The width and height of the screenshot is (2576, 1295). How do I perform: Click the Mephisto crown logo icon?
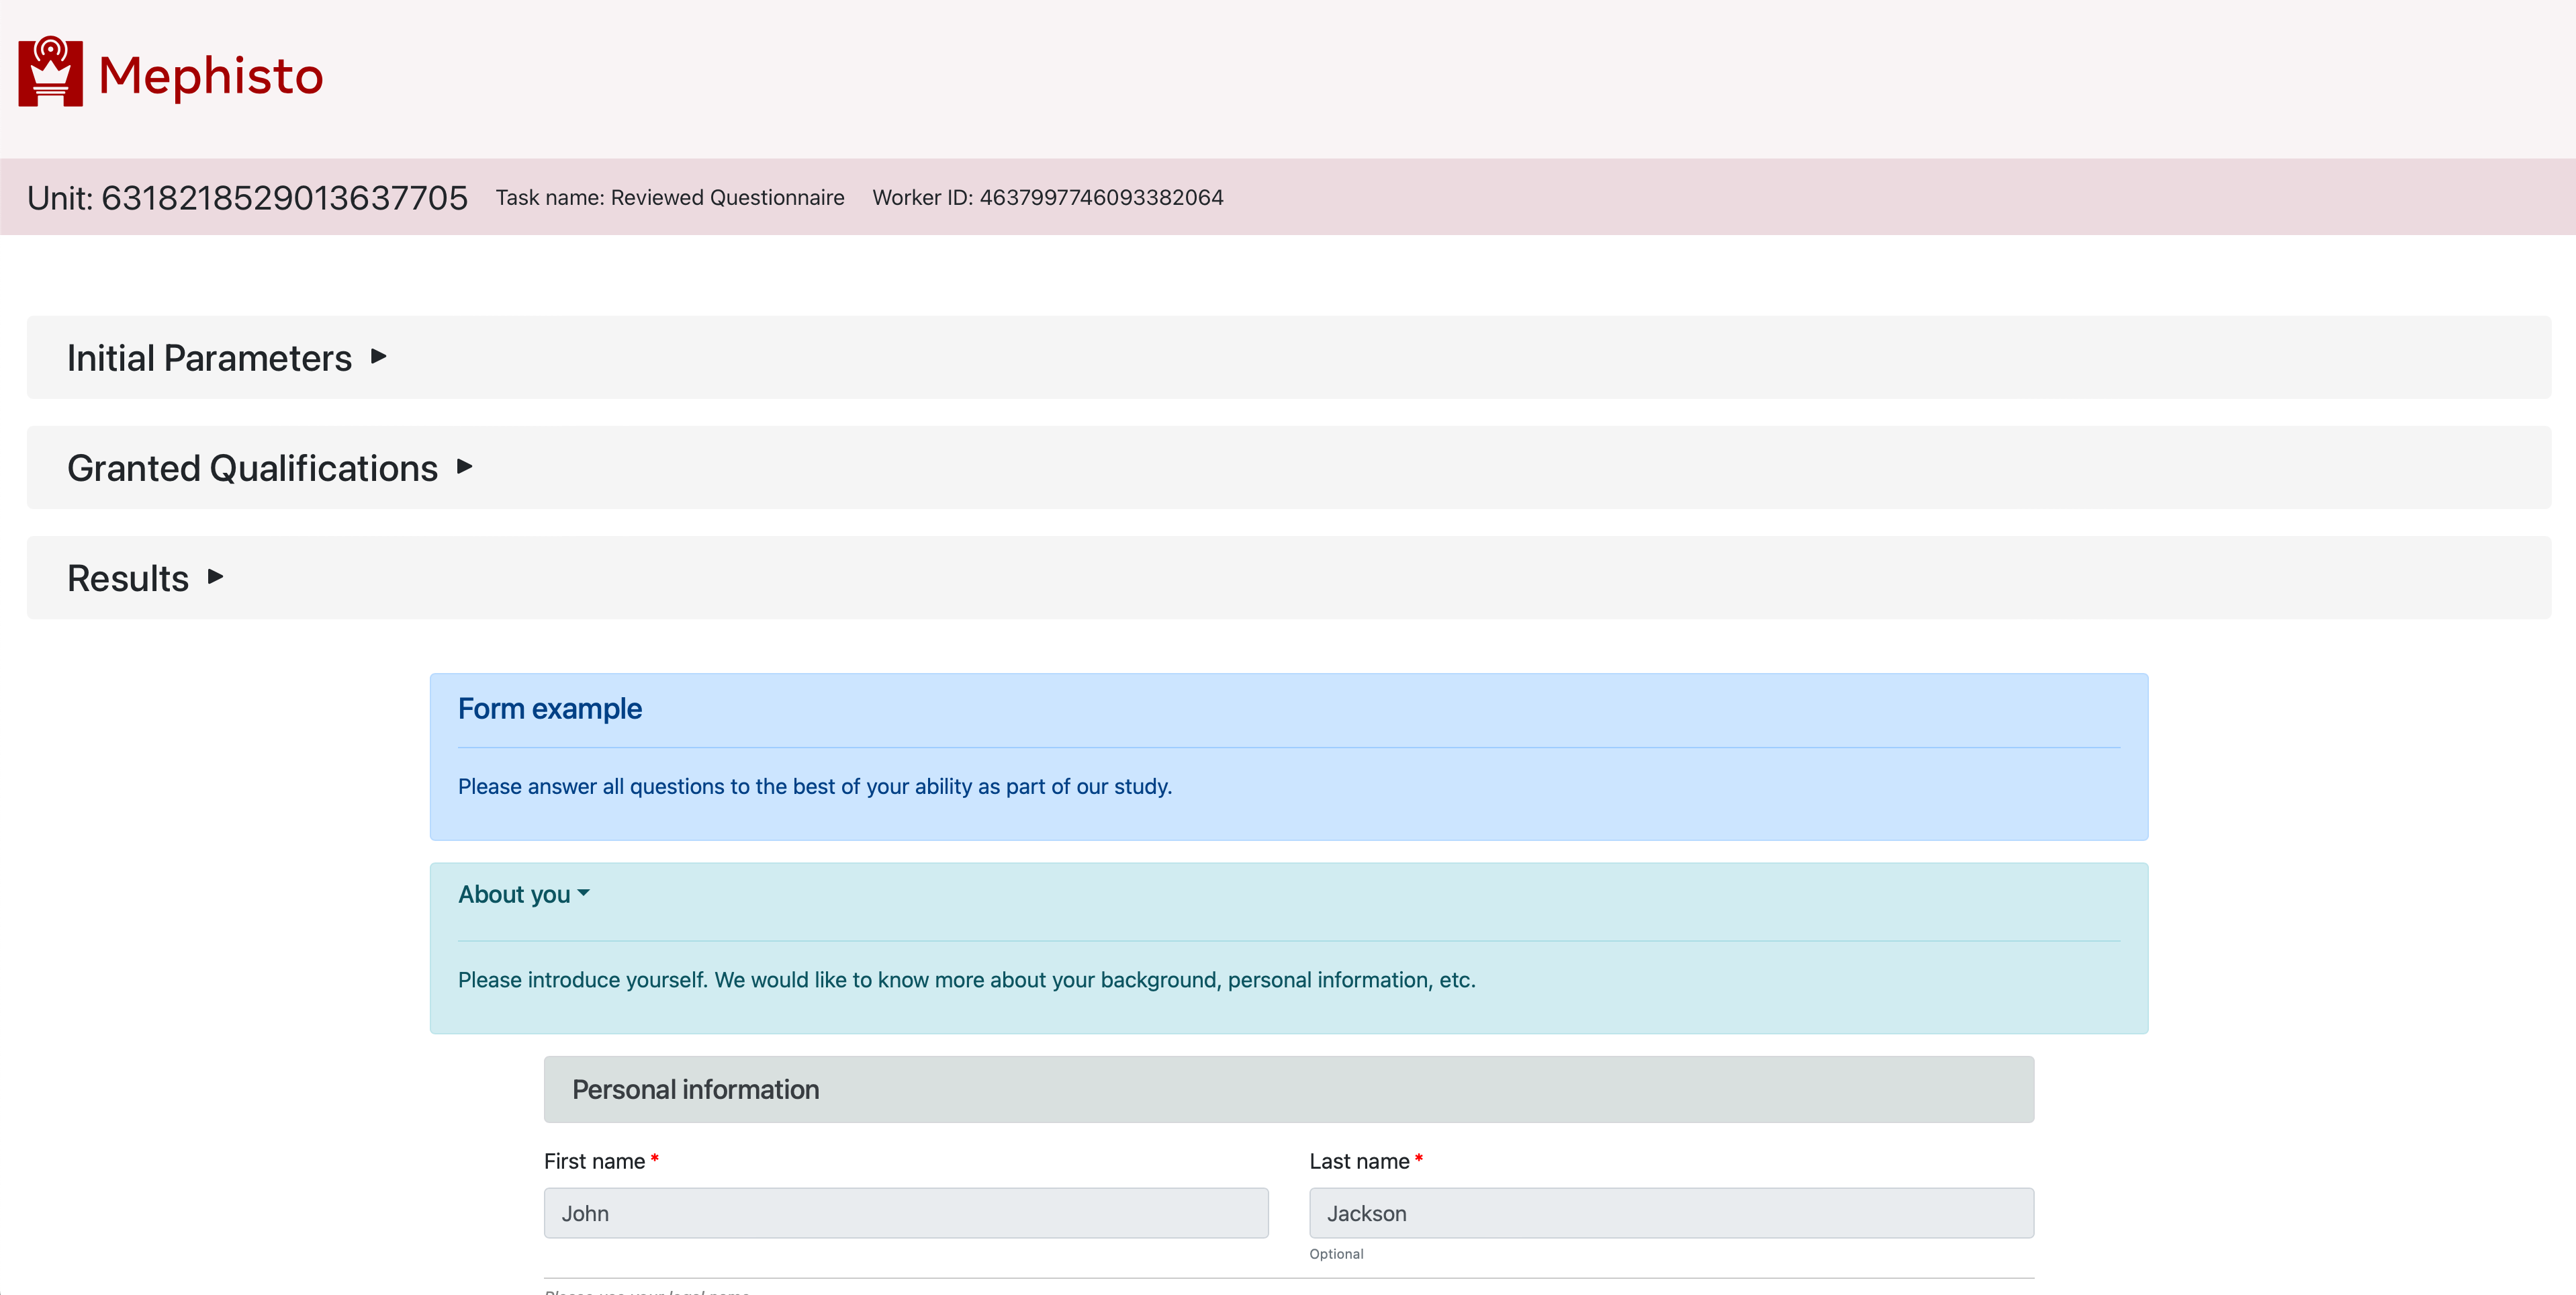pos(50,72)
